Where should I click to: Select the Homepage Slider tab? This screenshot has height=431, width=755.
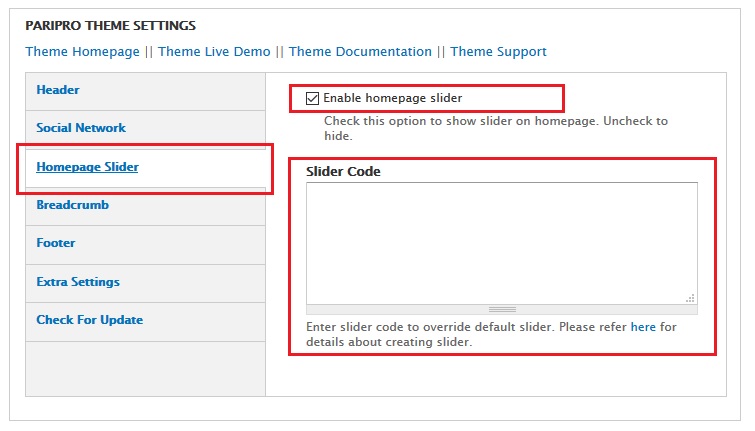coord(87,167)
